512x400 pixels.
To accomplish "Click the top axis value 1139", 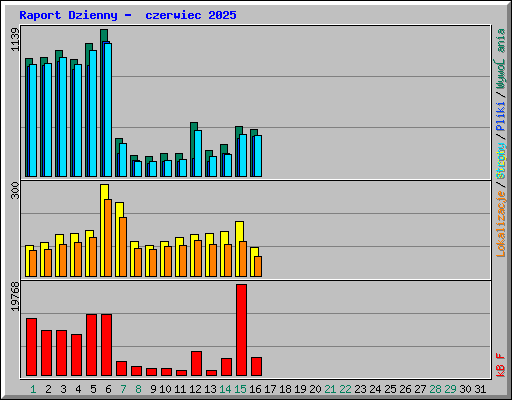I will pyautogui.click(x=15, y=40).
